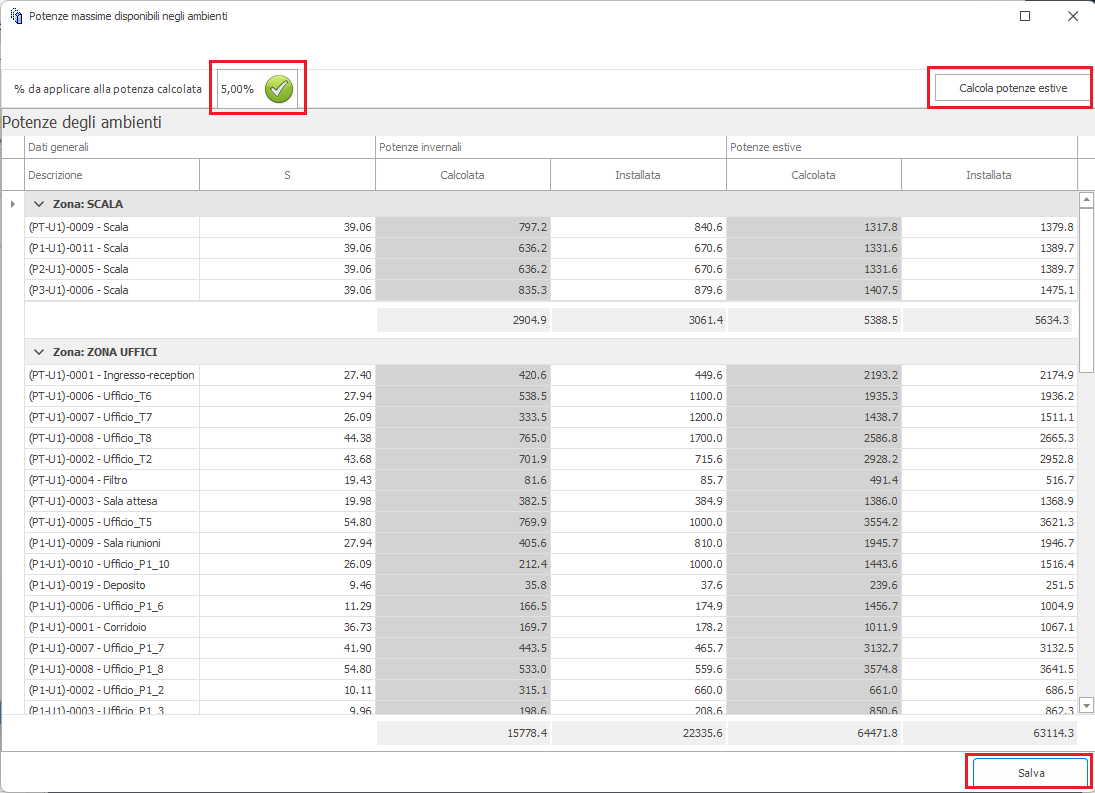1095x793 pixels.
Task: Select the Ingresso-reception row
Action: (112, 375)
